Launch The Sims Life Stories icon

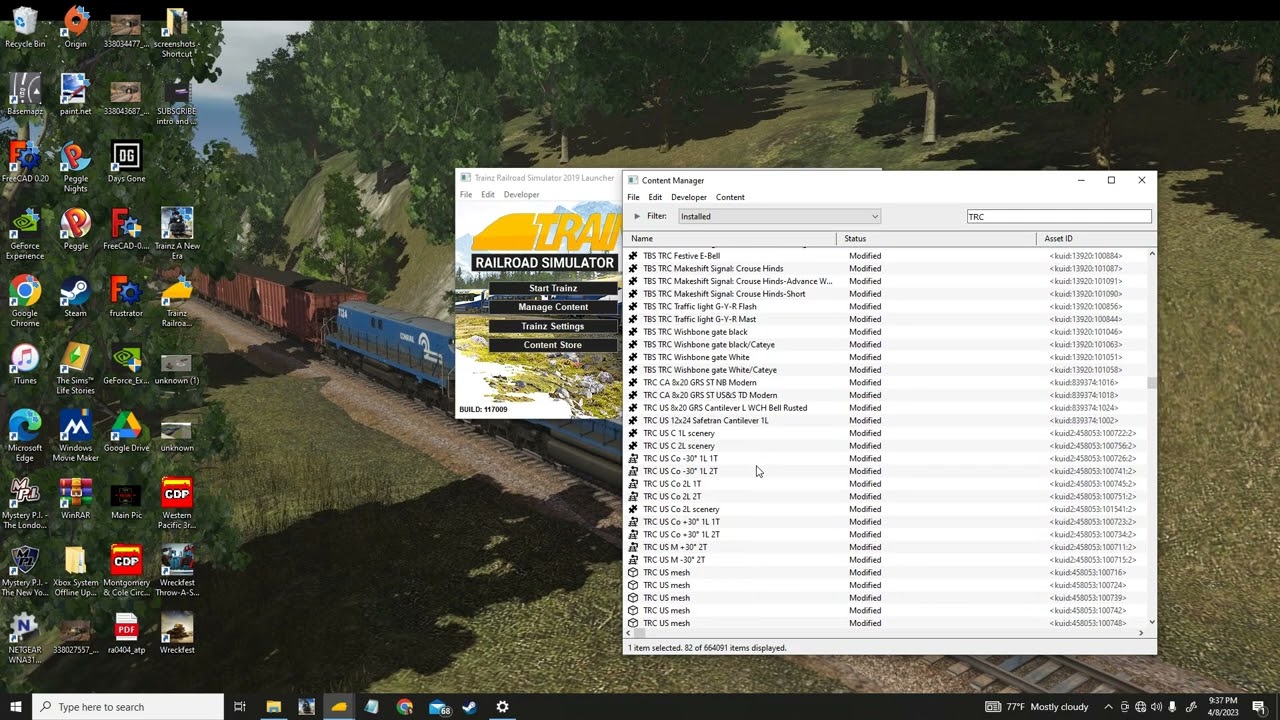[75, 369]
